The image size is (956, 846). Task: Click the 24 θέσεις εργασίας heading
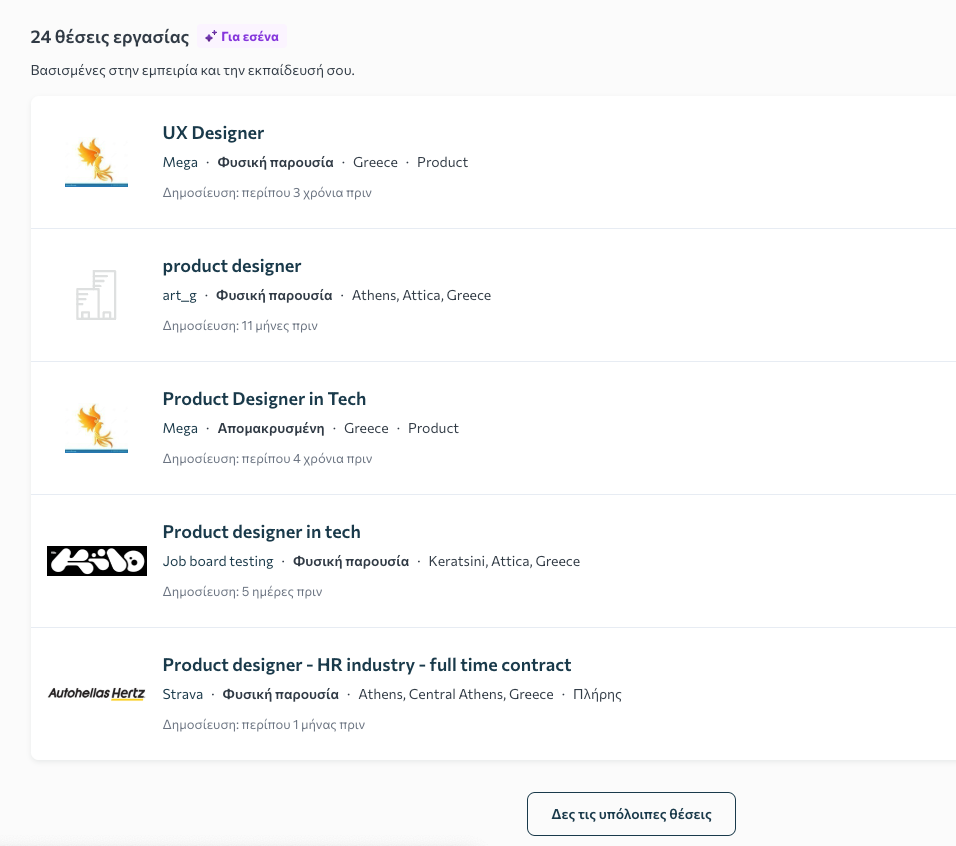coord(110,37)
